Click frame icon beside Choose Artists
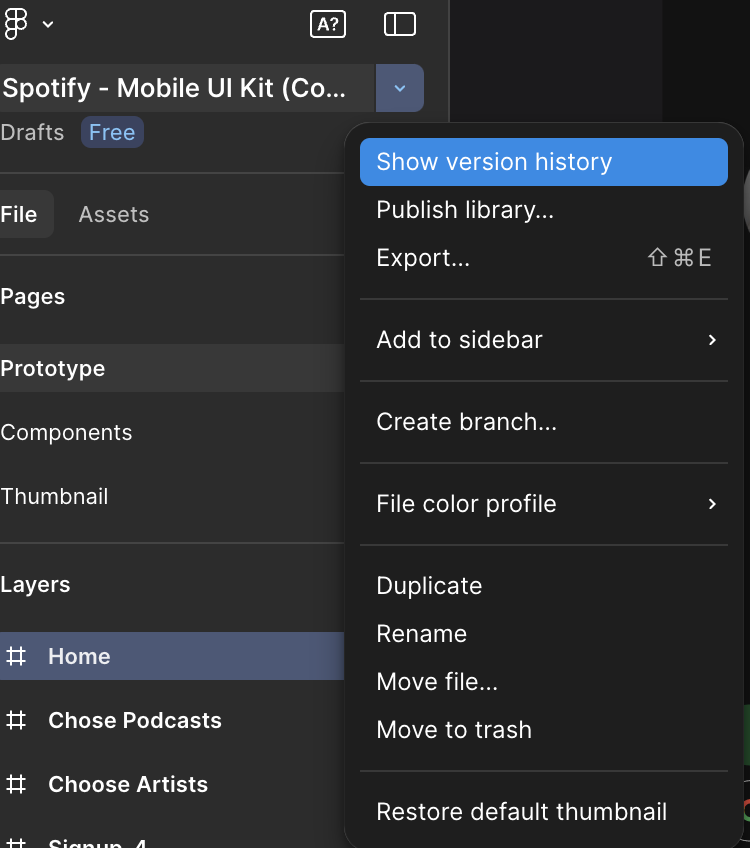The image size is (750, 848). [16, 784]
